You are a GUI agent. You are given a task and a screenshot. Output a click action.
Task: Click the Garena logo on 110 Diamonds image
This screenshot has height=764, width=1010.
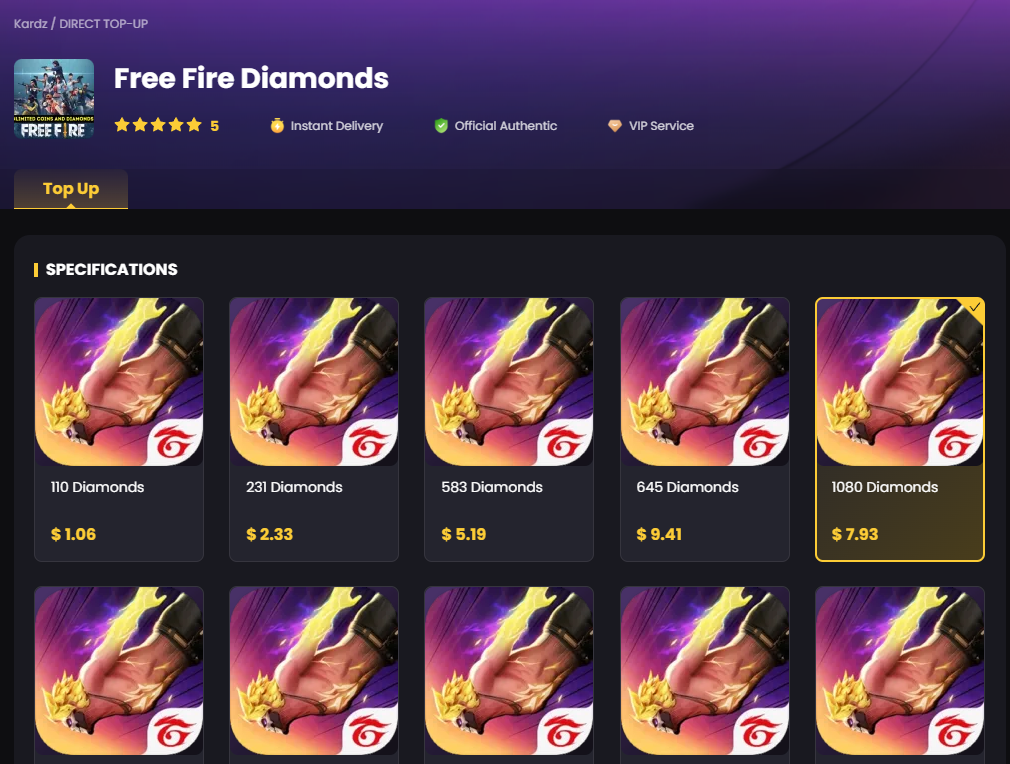tap(175, 441)
